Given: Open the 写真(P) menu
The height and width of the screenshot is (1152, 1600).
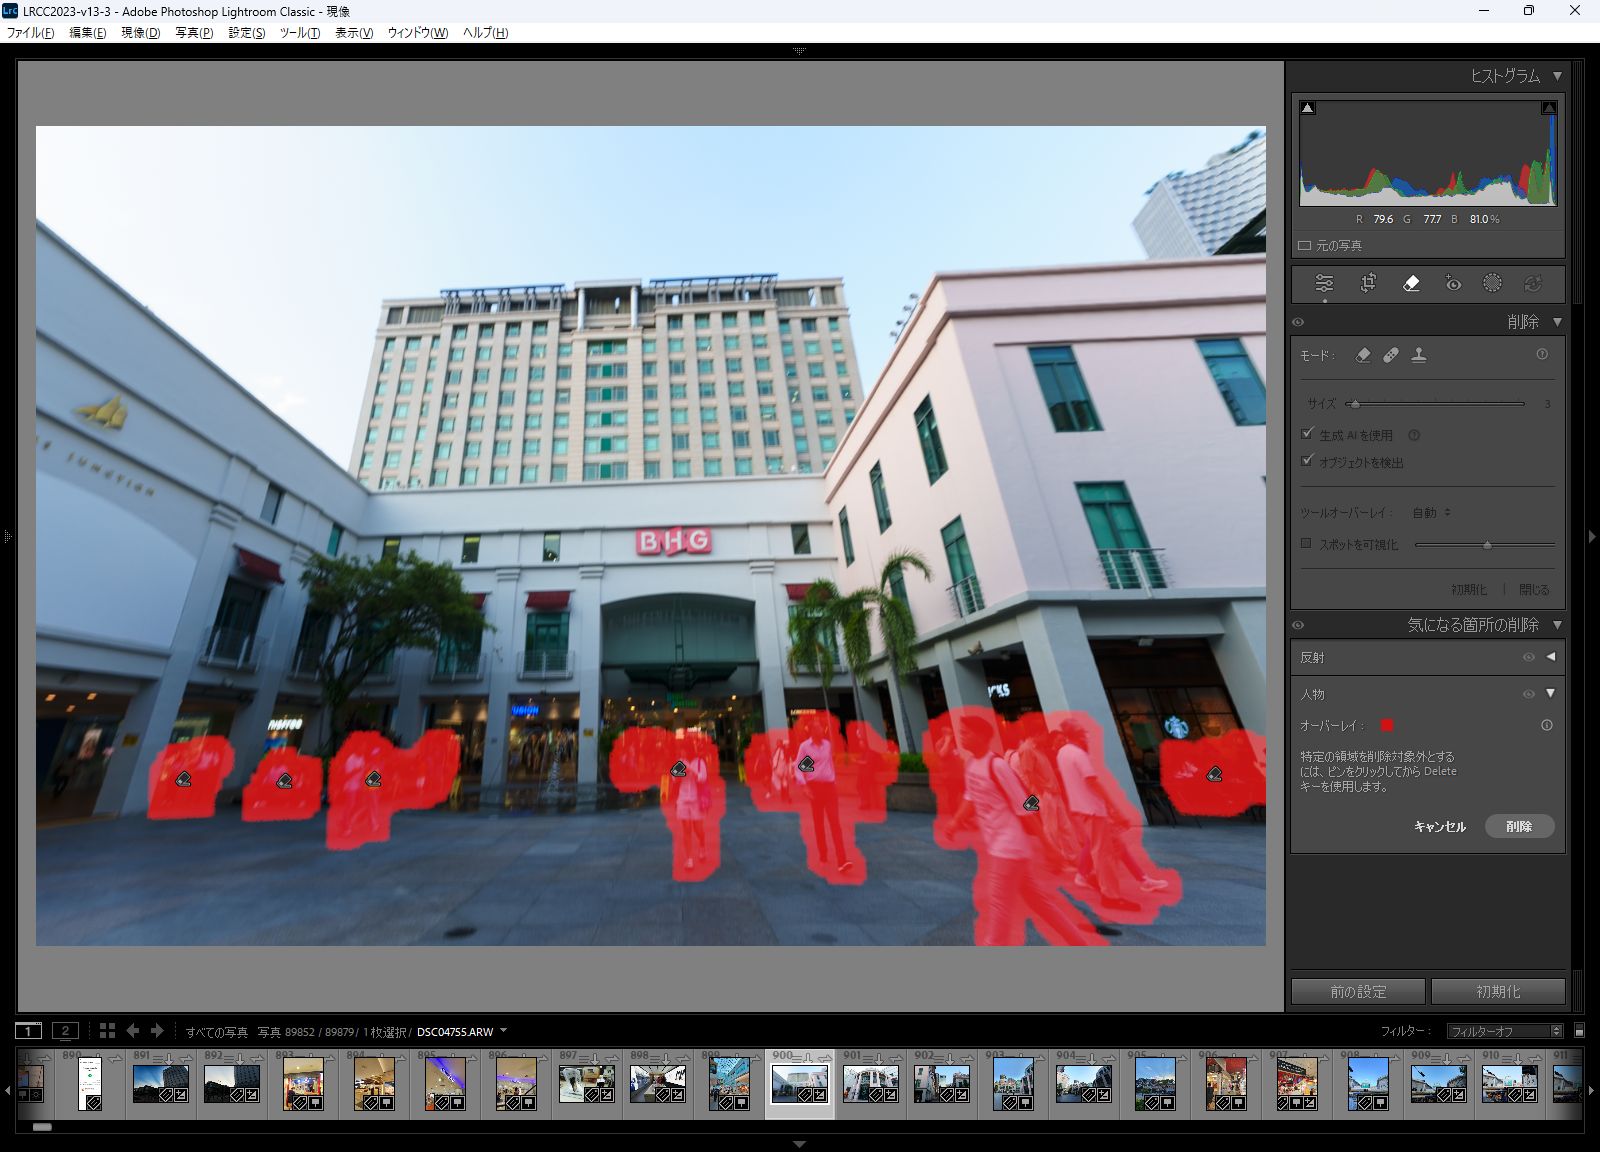Looking at the screenshot, I should click(194, 33).
